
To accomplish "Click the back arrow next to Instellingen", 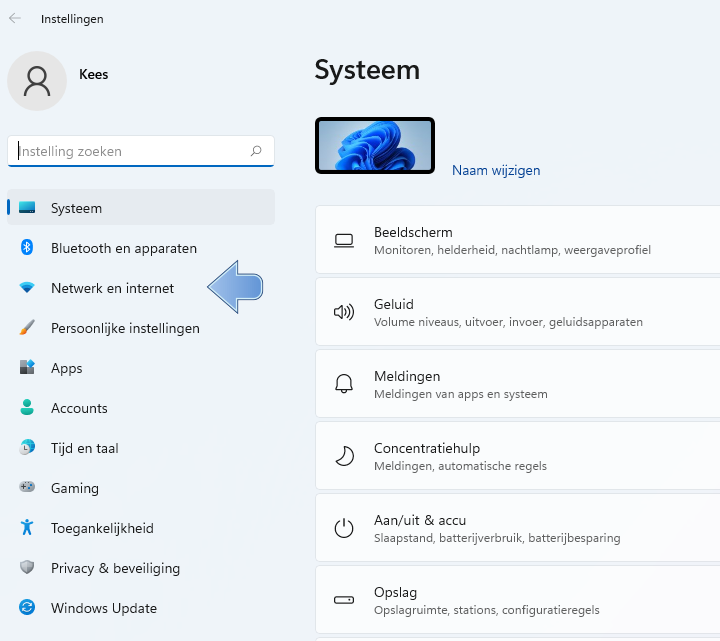I will tap(15, 18).
